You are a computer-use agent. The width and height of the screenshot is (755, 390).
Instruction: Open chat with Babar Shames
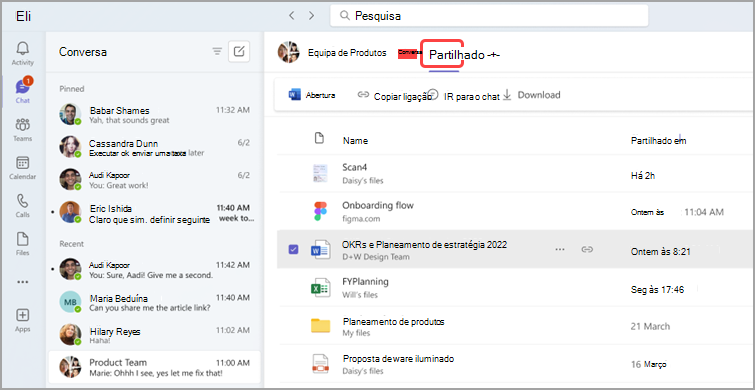155,115
